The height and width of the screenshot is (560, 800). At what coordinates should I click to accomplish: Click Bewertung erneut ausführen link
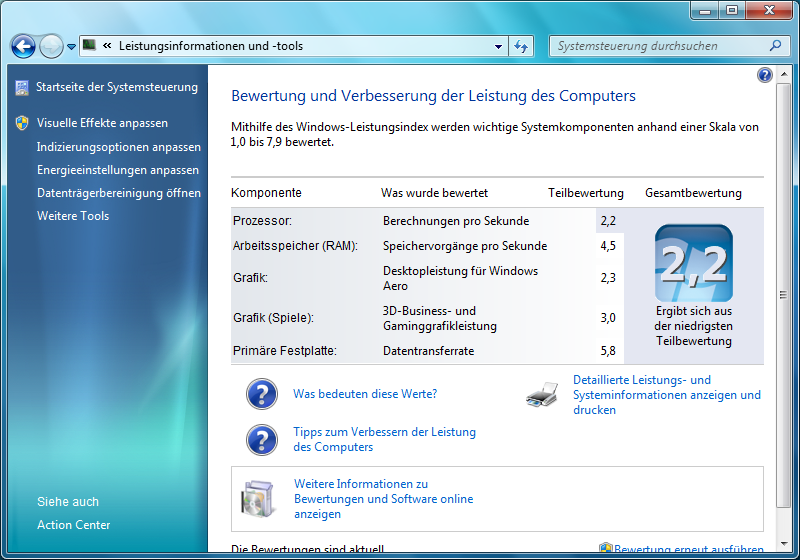coord(688,549)
